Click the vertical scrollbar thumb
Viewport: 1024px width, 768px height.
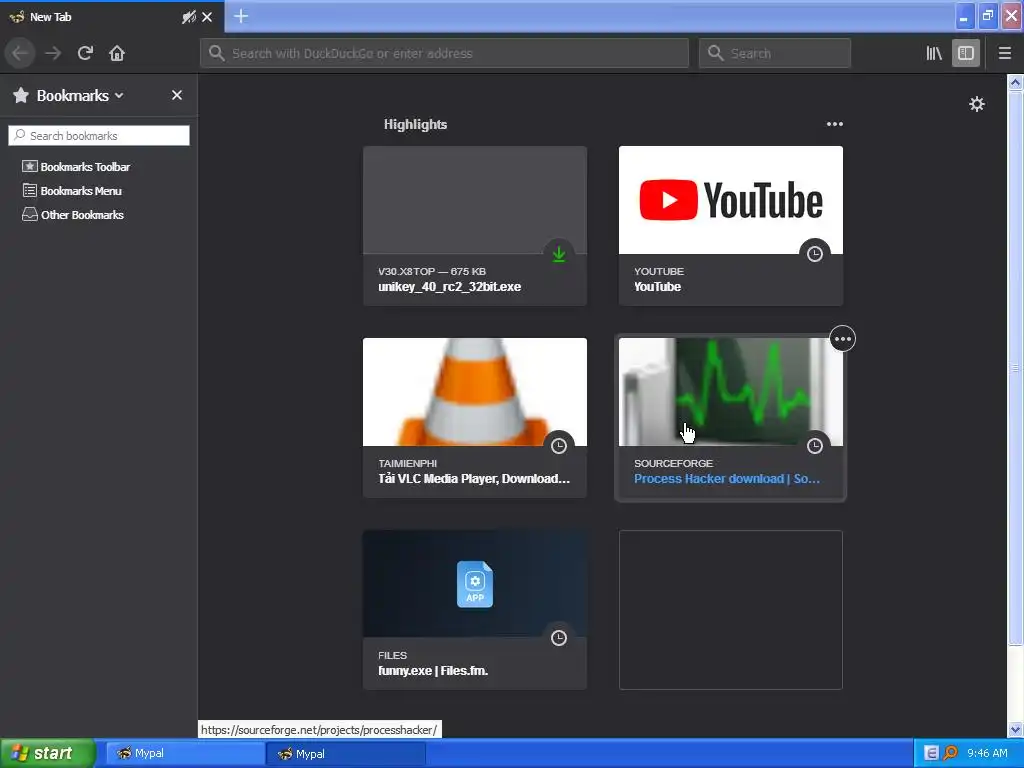point(1015,368)
